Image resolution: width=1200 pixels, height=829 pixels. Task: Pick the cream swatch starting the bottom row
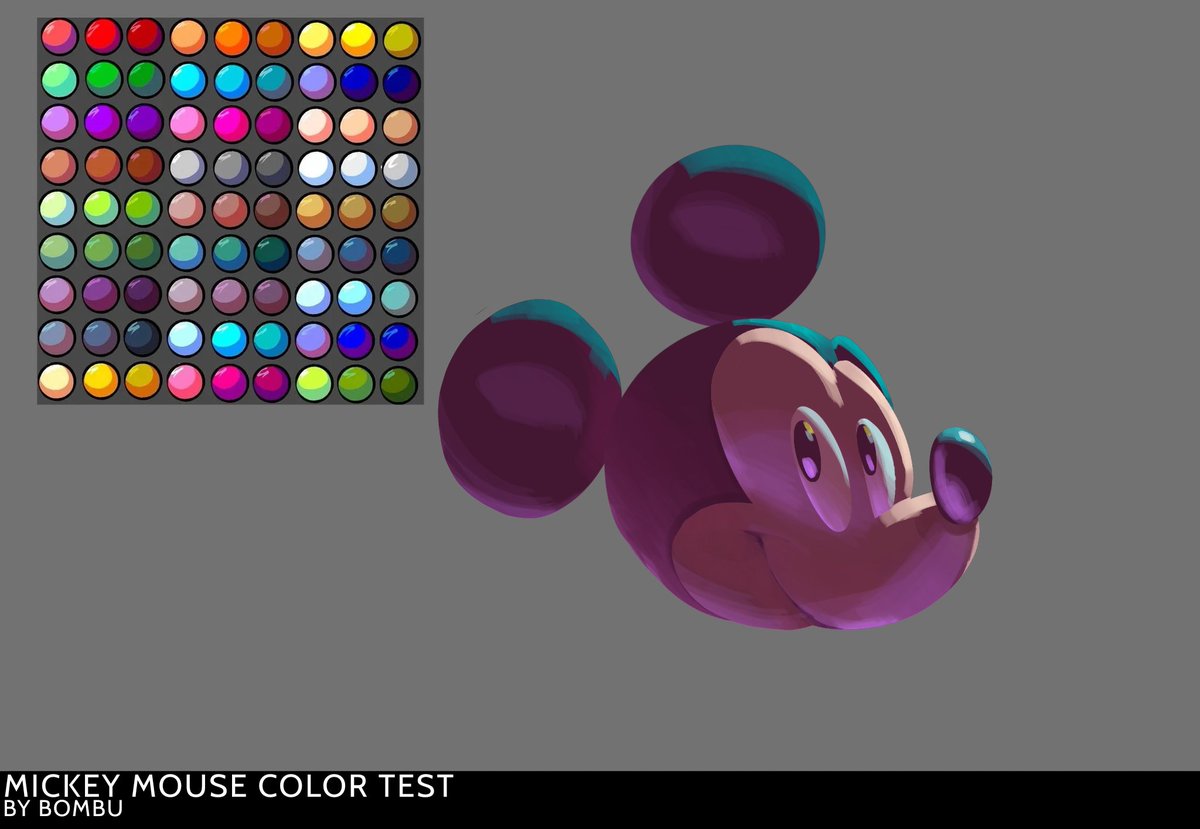click(x=57, y=381)
